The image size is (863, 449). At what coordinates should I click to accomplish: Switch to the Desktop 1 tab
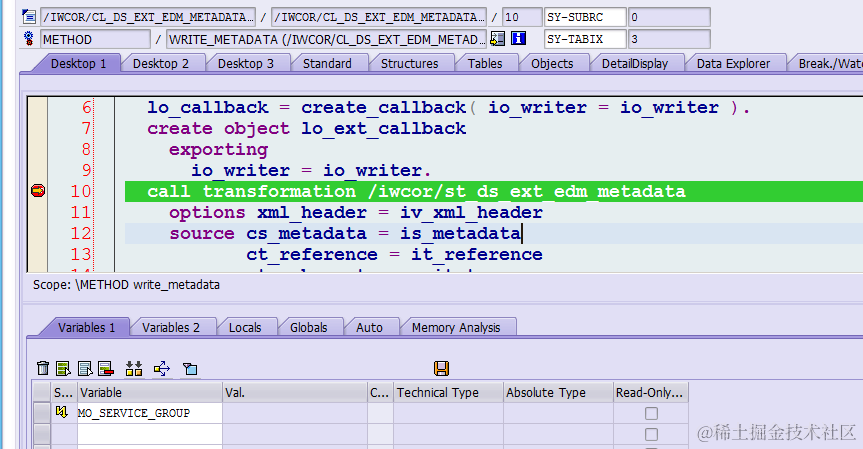pos(78,63)
